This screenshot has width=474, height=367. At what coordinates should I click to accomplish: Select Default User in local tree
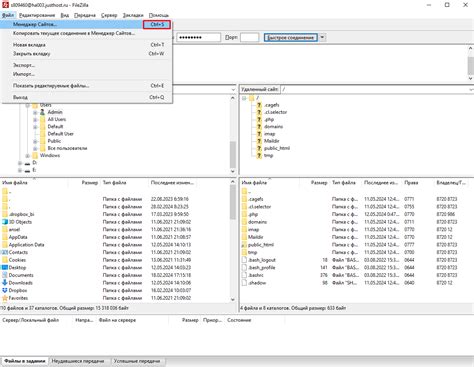(x=60, y=134)
